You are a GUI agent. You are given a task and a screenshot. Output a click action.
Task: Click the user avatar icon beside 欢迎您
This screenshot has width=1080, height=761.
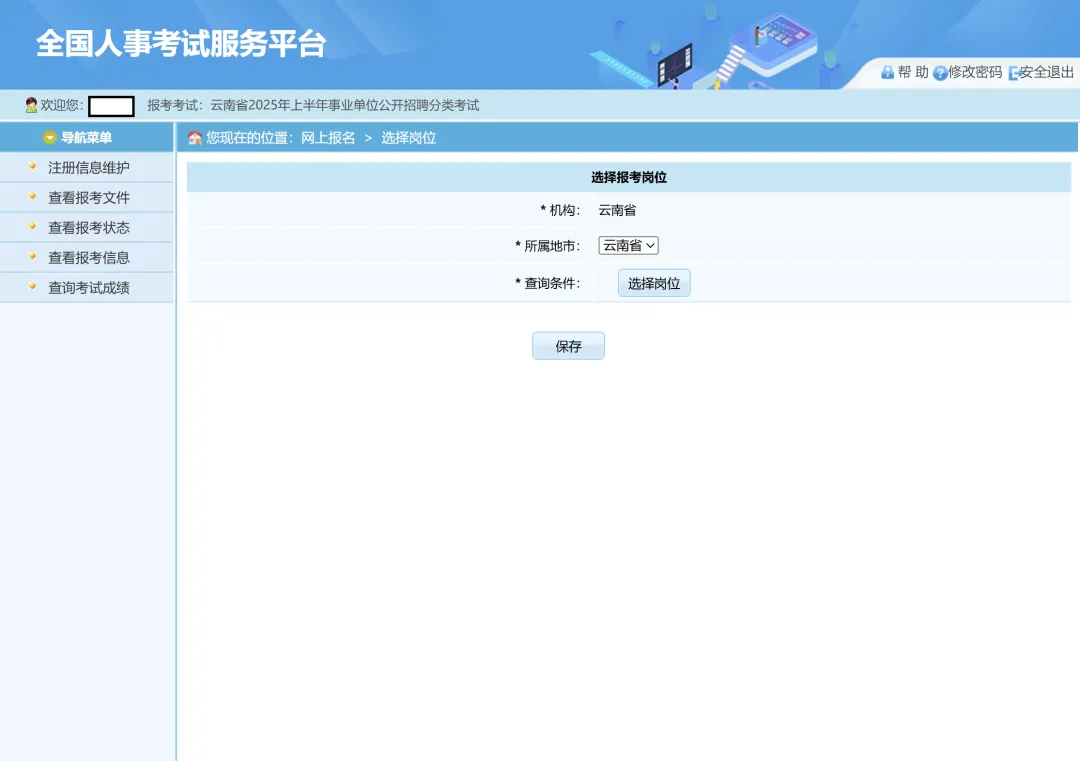click(31, 105)
